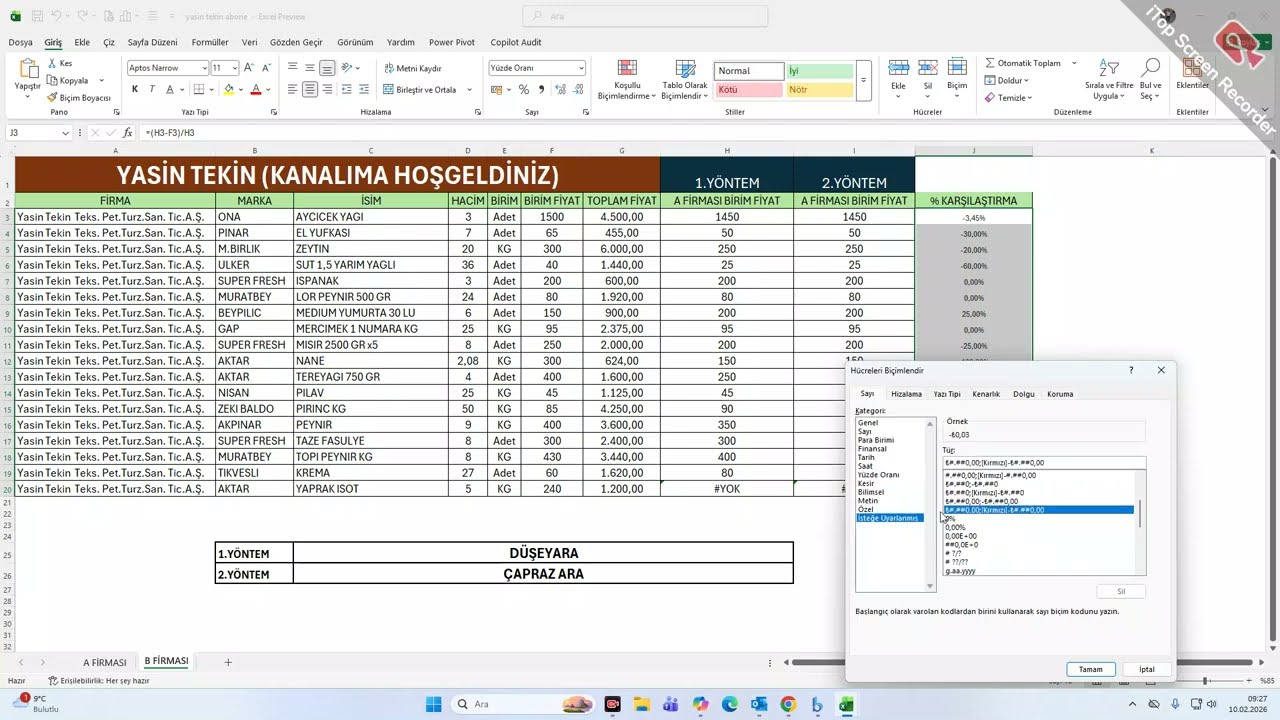The image size is (1280, 720).
Task: Click the cell borders icon
Action: click(x=198, y=90)
